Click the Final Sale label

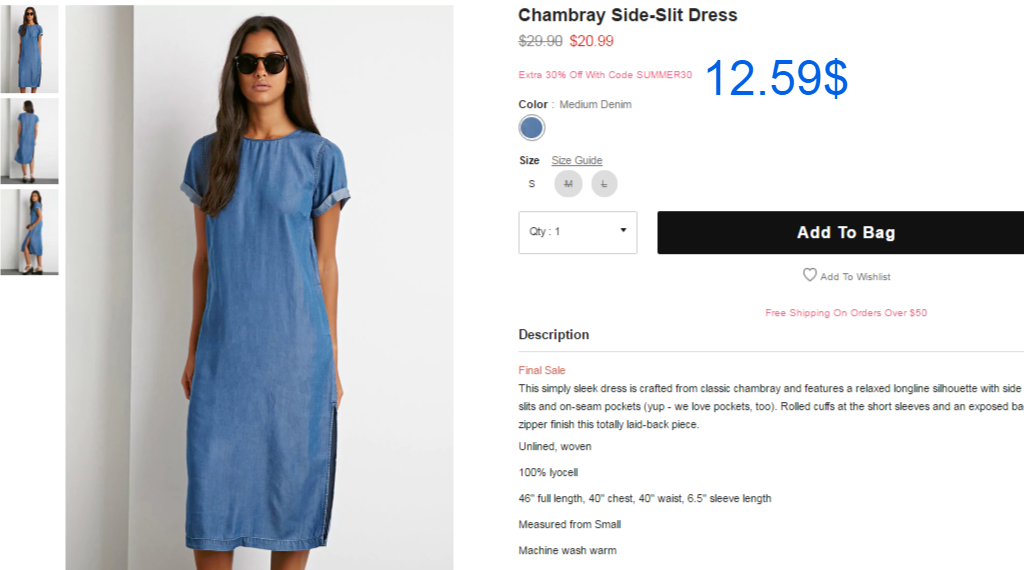pos(541,370)
